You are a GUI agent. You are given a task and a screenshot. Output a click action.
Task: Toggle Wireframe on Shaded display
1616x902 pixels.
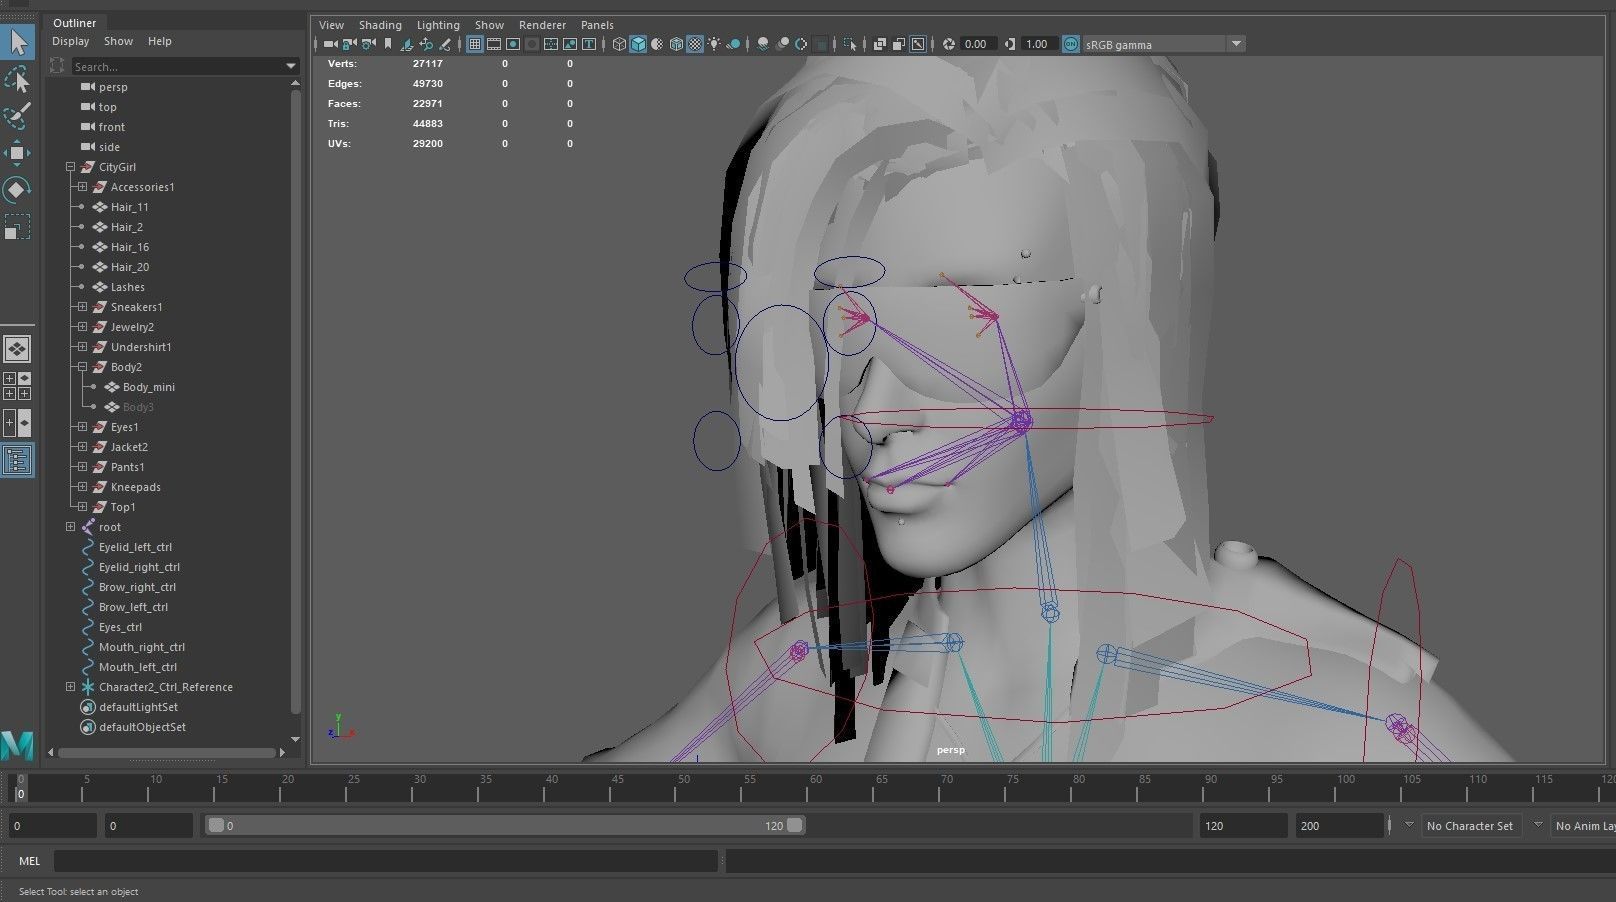point(676,44)
